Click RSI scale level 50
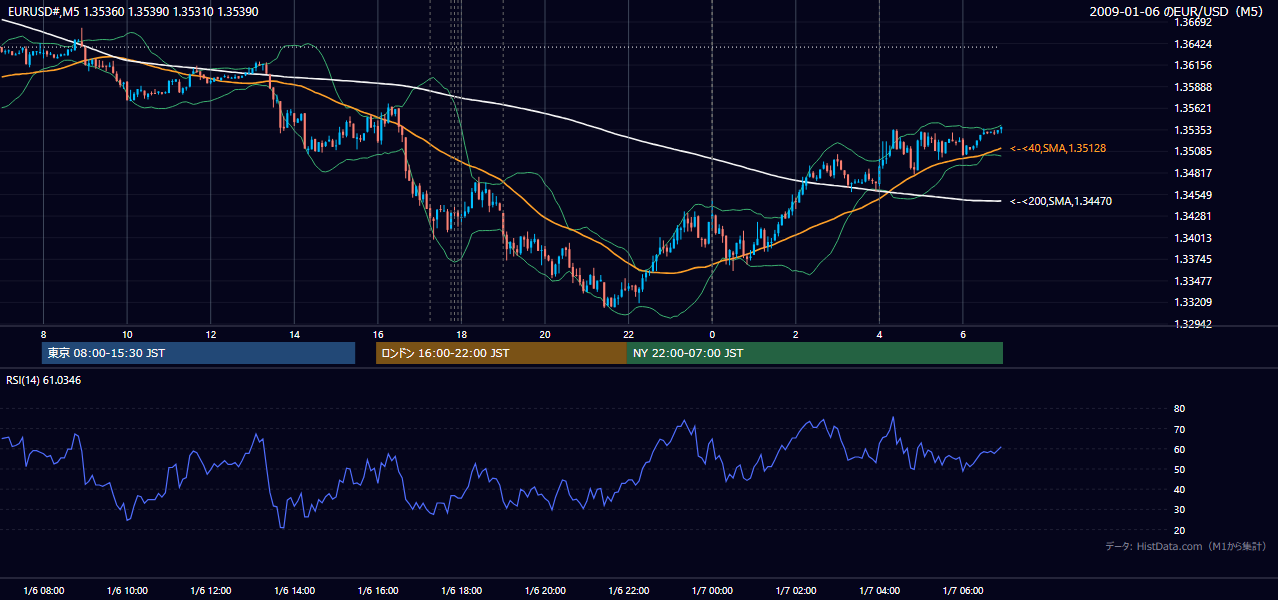The width and height of the screenshot is (1278, 600). 1180,469
